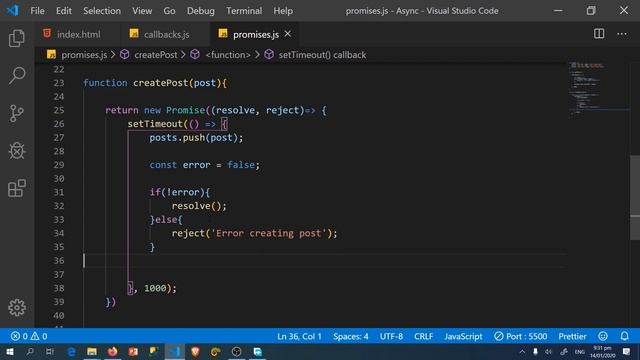
Task: Open Task View on the taskbar
Action: [x=50, y=352]
